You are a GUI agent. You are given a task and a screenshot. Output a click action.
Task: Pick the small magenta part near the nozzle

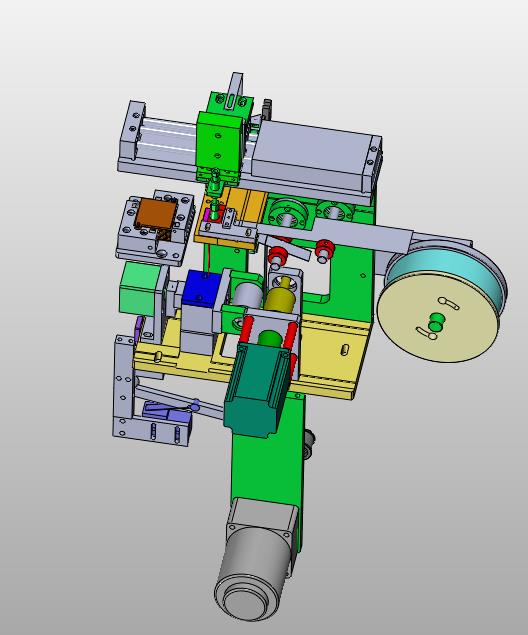[209, 214]
